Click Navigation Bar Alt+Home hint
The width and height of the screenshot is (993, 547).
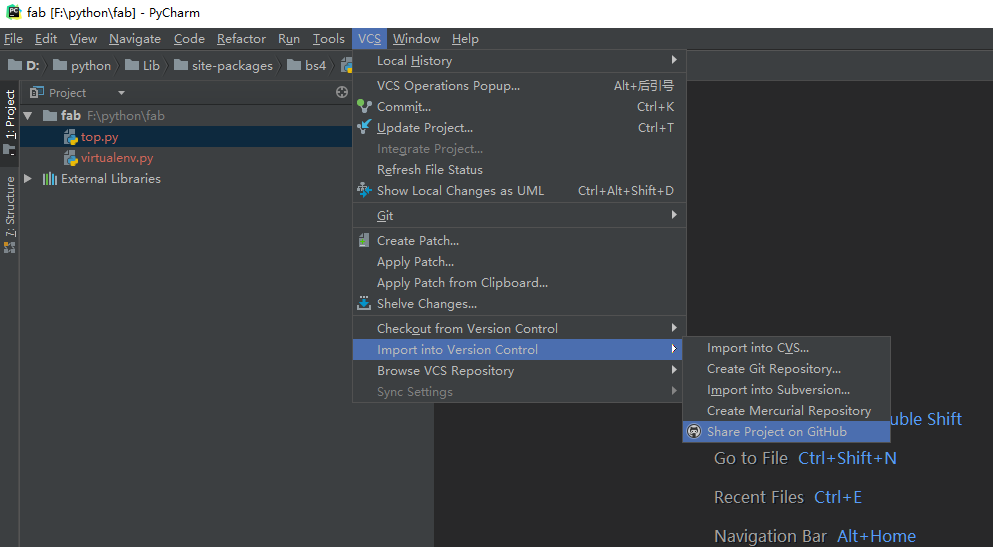(x=815, y=536)
